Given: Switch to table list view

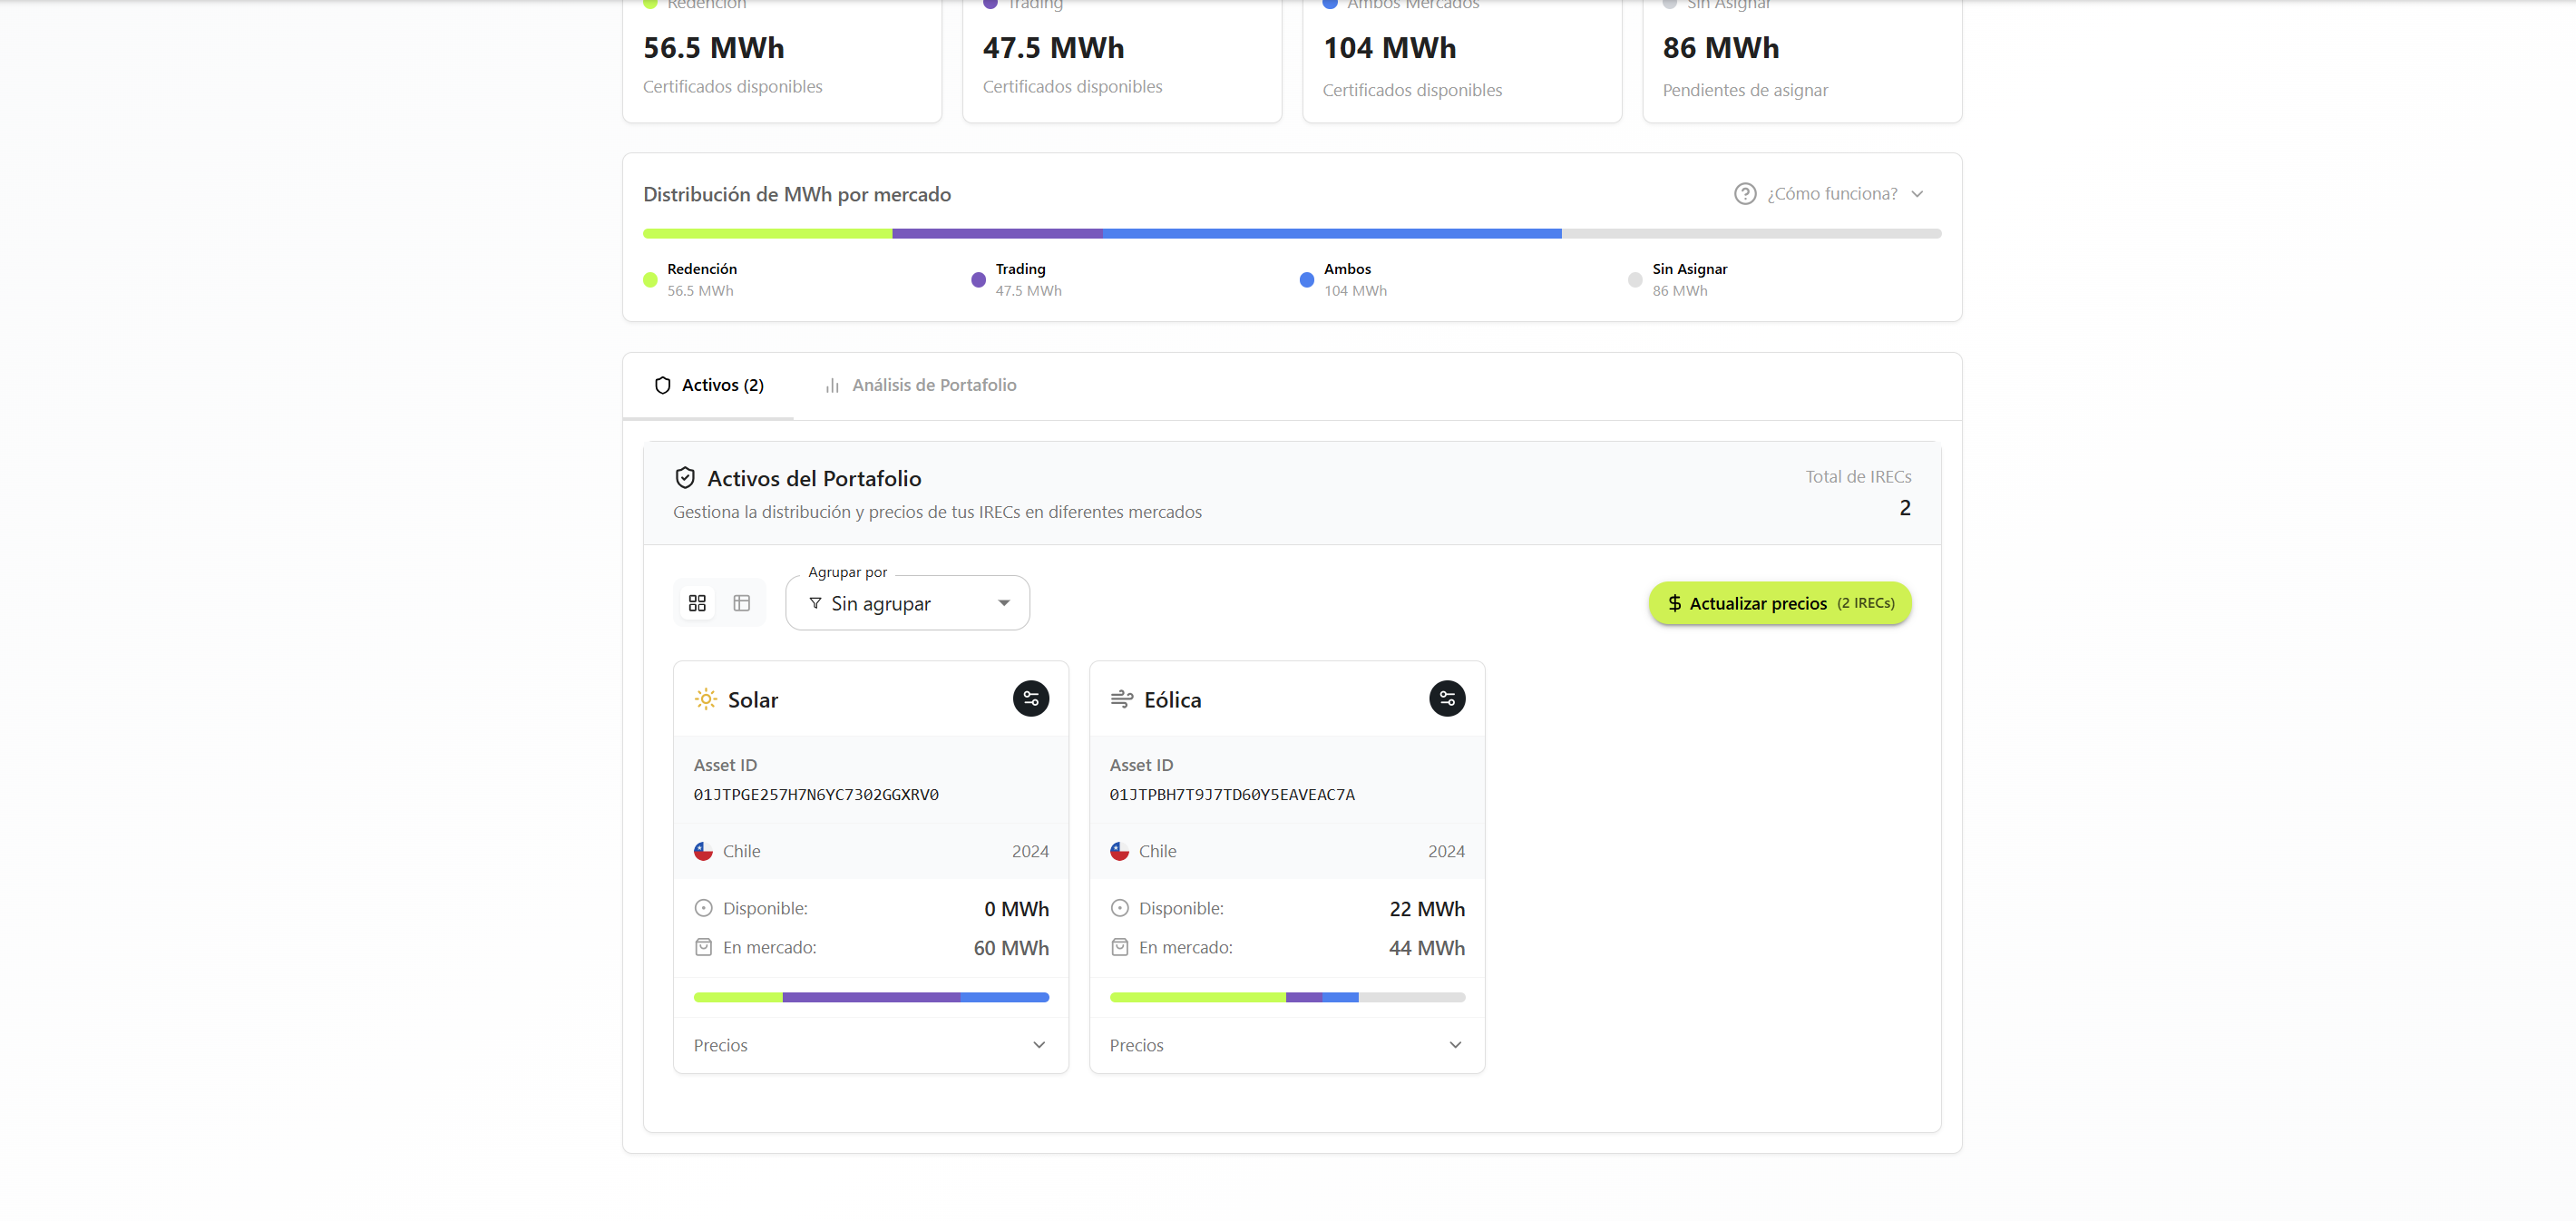Looking at the screenshot, I should pos(741,603).
